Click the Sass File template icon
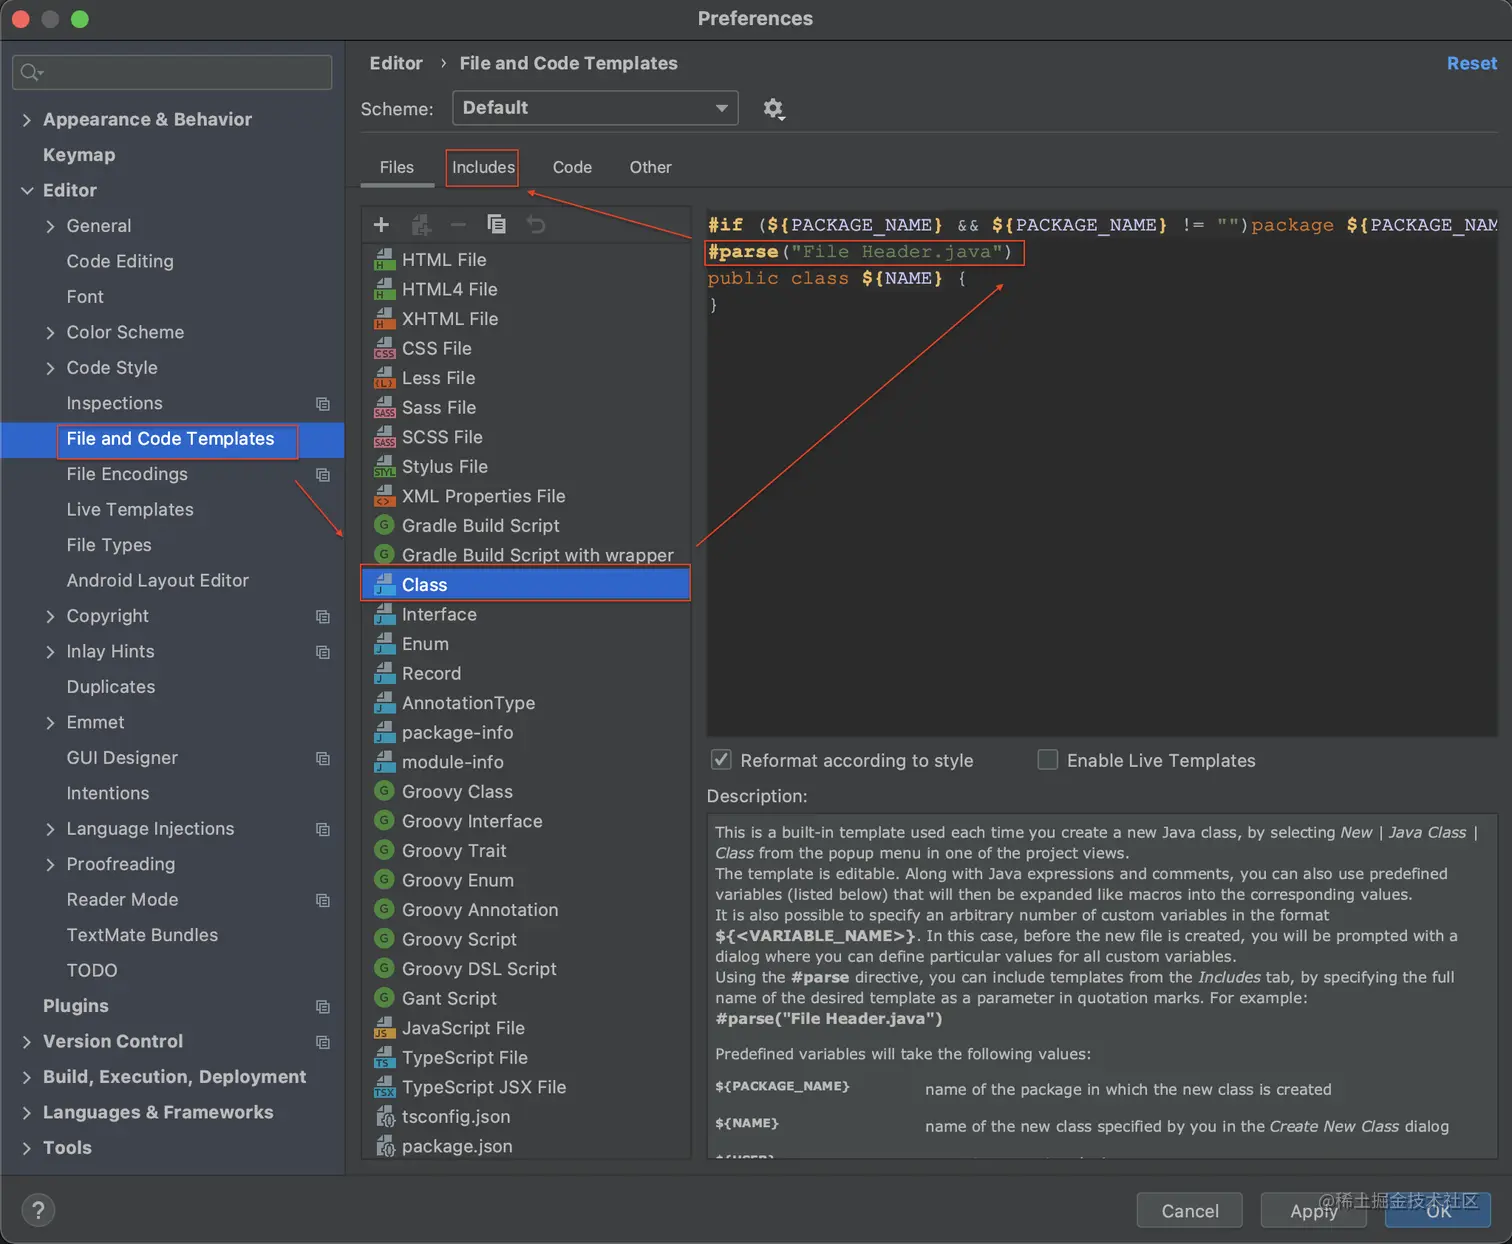Image resolution: width=1512 pixels, height=1244 pixels. click(x=385, y=407)
